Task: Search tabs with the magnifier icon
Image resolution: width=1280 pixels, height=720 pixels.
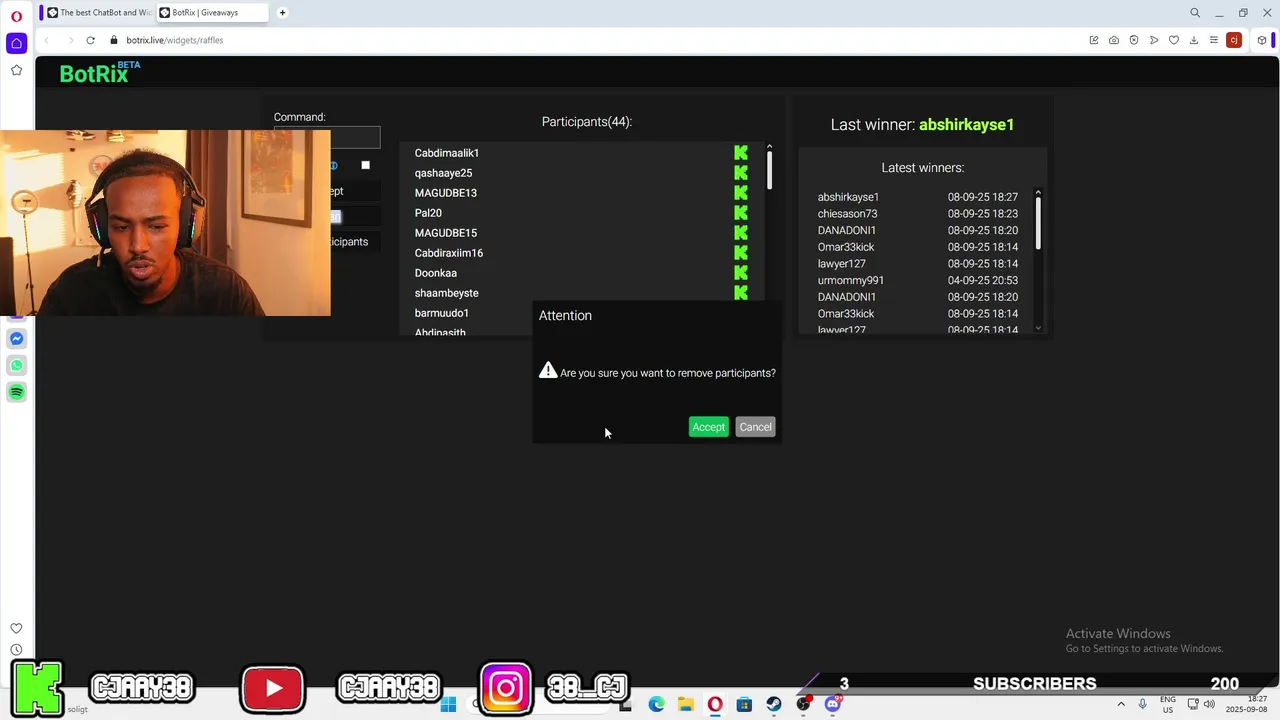Action: (1195, 13)
